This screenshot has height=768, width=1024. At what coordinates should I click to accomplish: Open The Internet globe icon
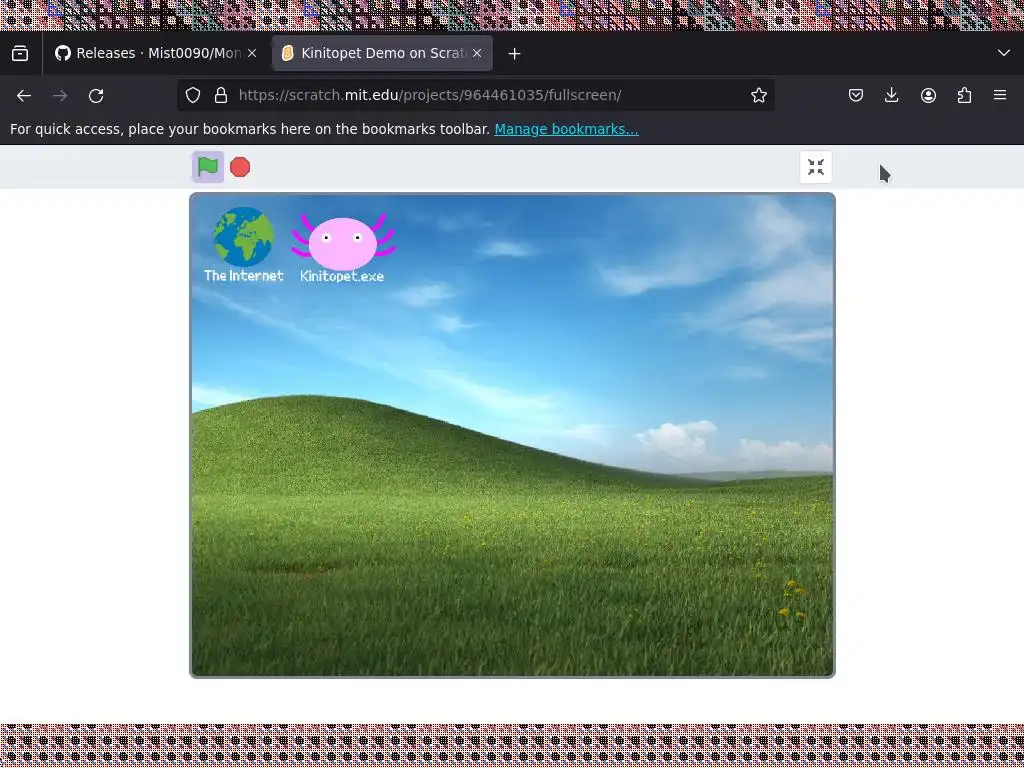(x=244, y=236)
